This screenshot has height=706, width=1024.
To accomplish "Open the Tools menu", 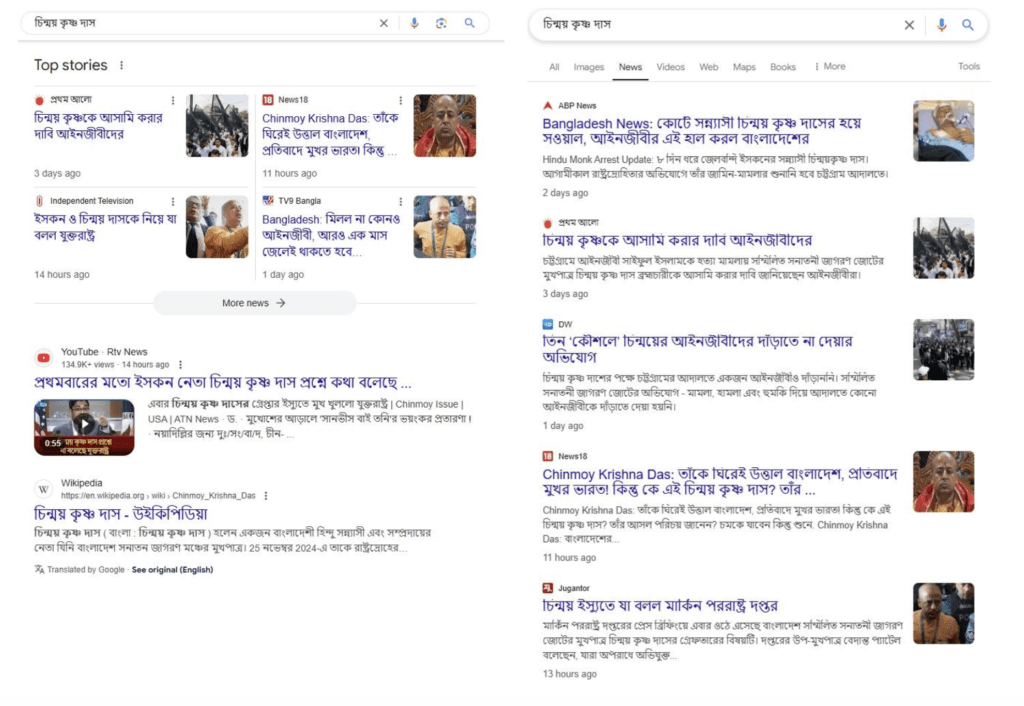I will click(968, 66).
